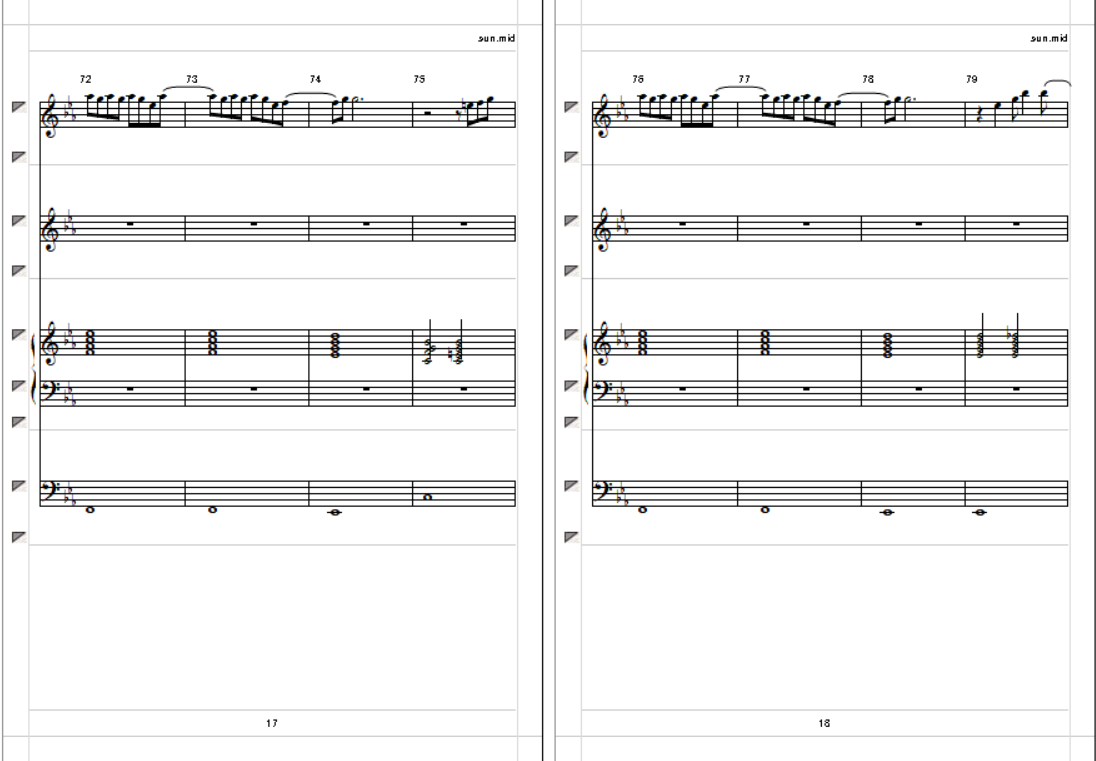Viewport: 1096px width, 761px height.
Task: Select the handle beside the piano bass staff on page 18
Action: (572, 386)
